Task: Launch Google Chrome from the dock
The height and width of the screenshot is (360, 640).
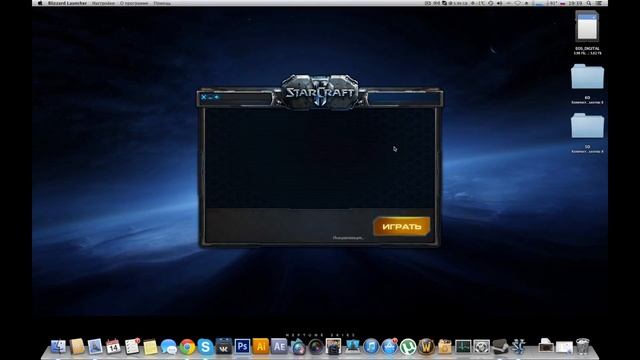Action: [187, 347]
